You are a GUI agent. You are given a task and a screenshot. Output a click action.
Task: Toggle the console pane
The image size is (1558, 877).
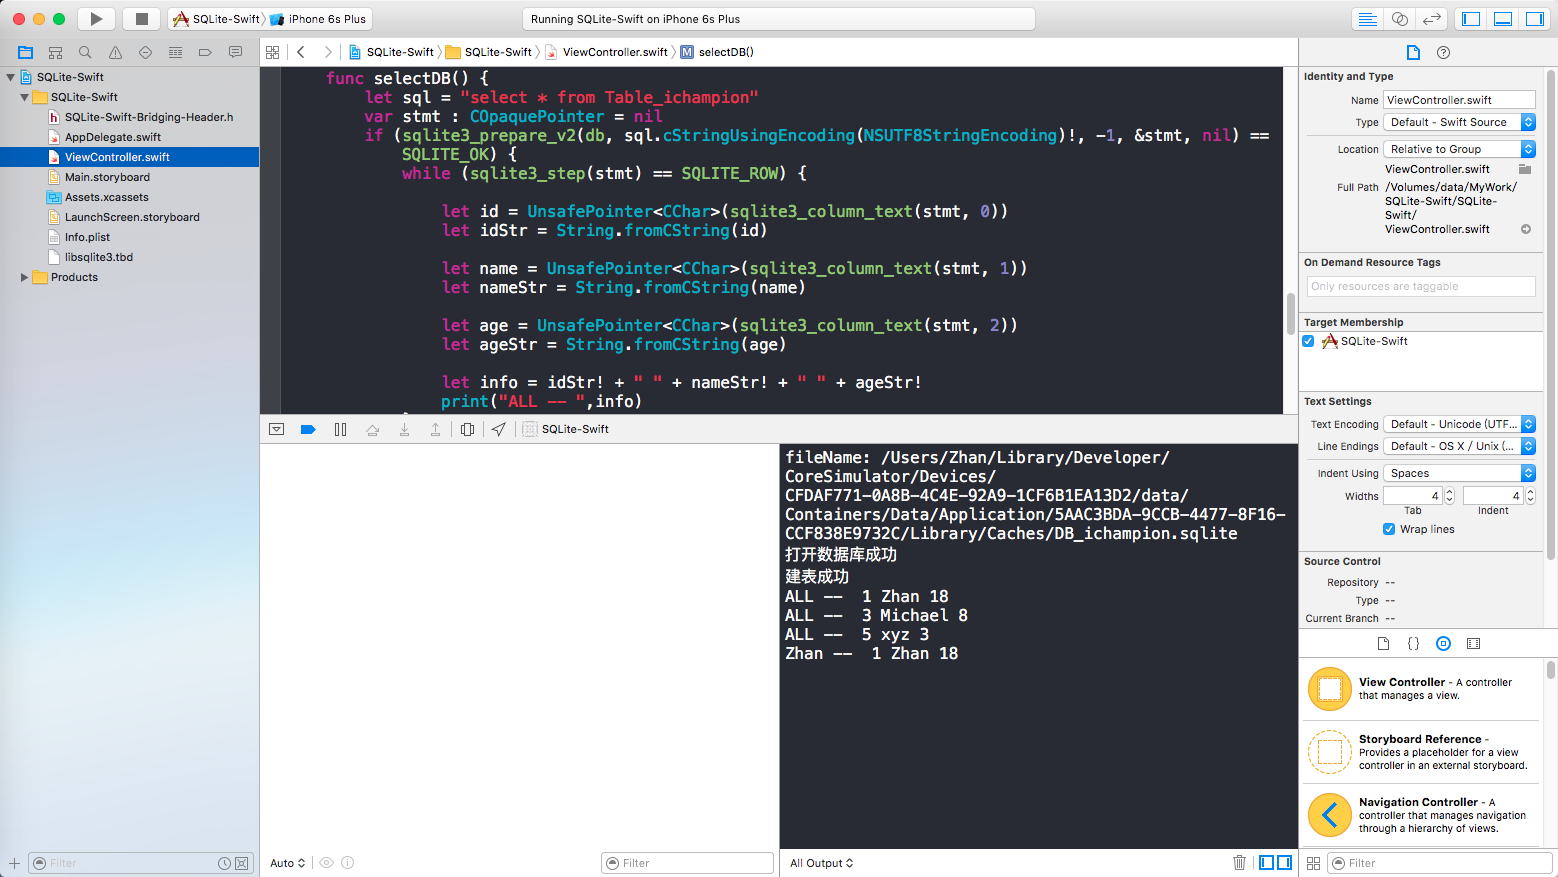tap(1284, 862)
